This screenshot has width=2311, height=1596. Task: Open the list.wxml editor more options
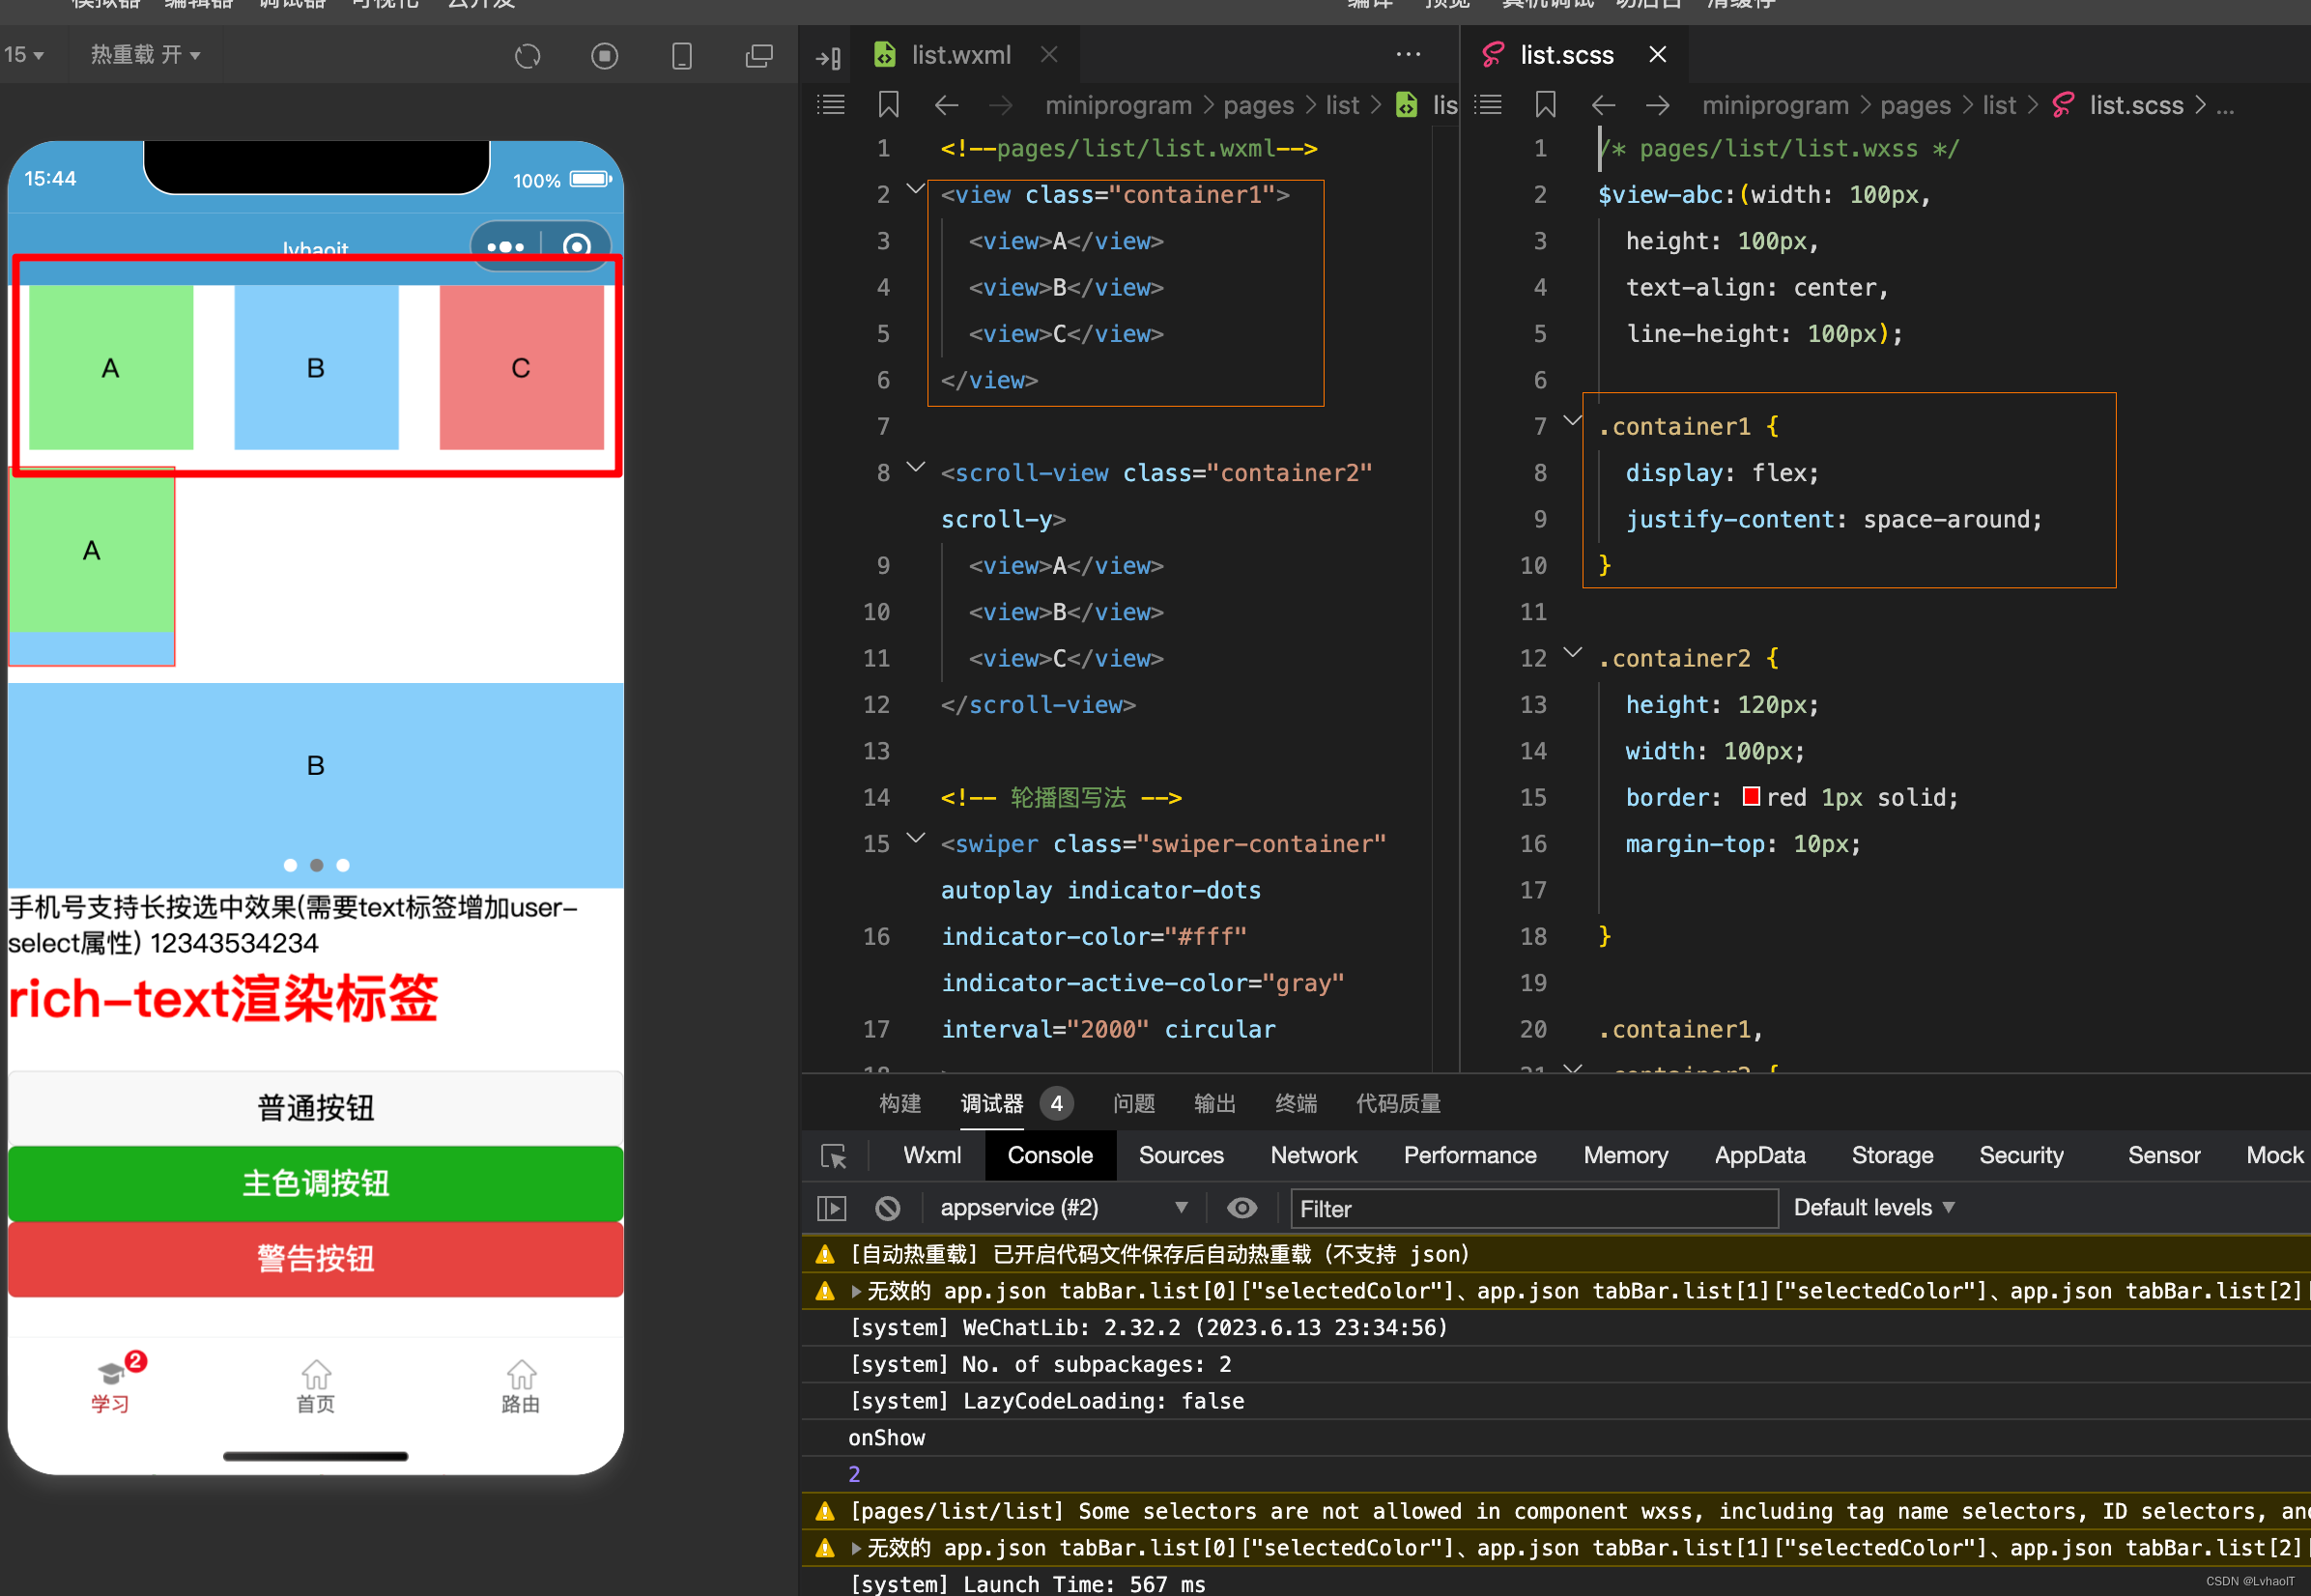tap(1408, 55)
